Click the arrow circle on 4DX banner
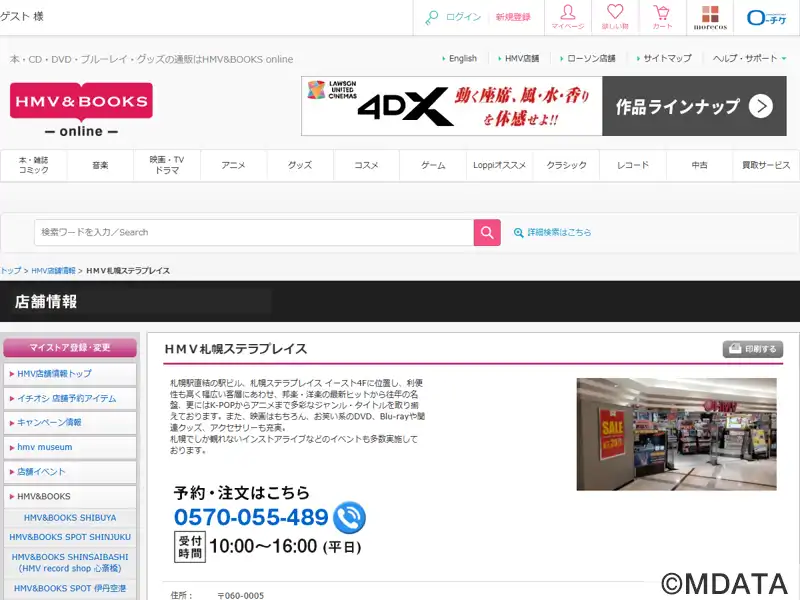800x600 pixels. click(x=761, y=106)
